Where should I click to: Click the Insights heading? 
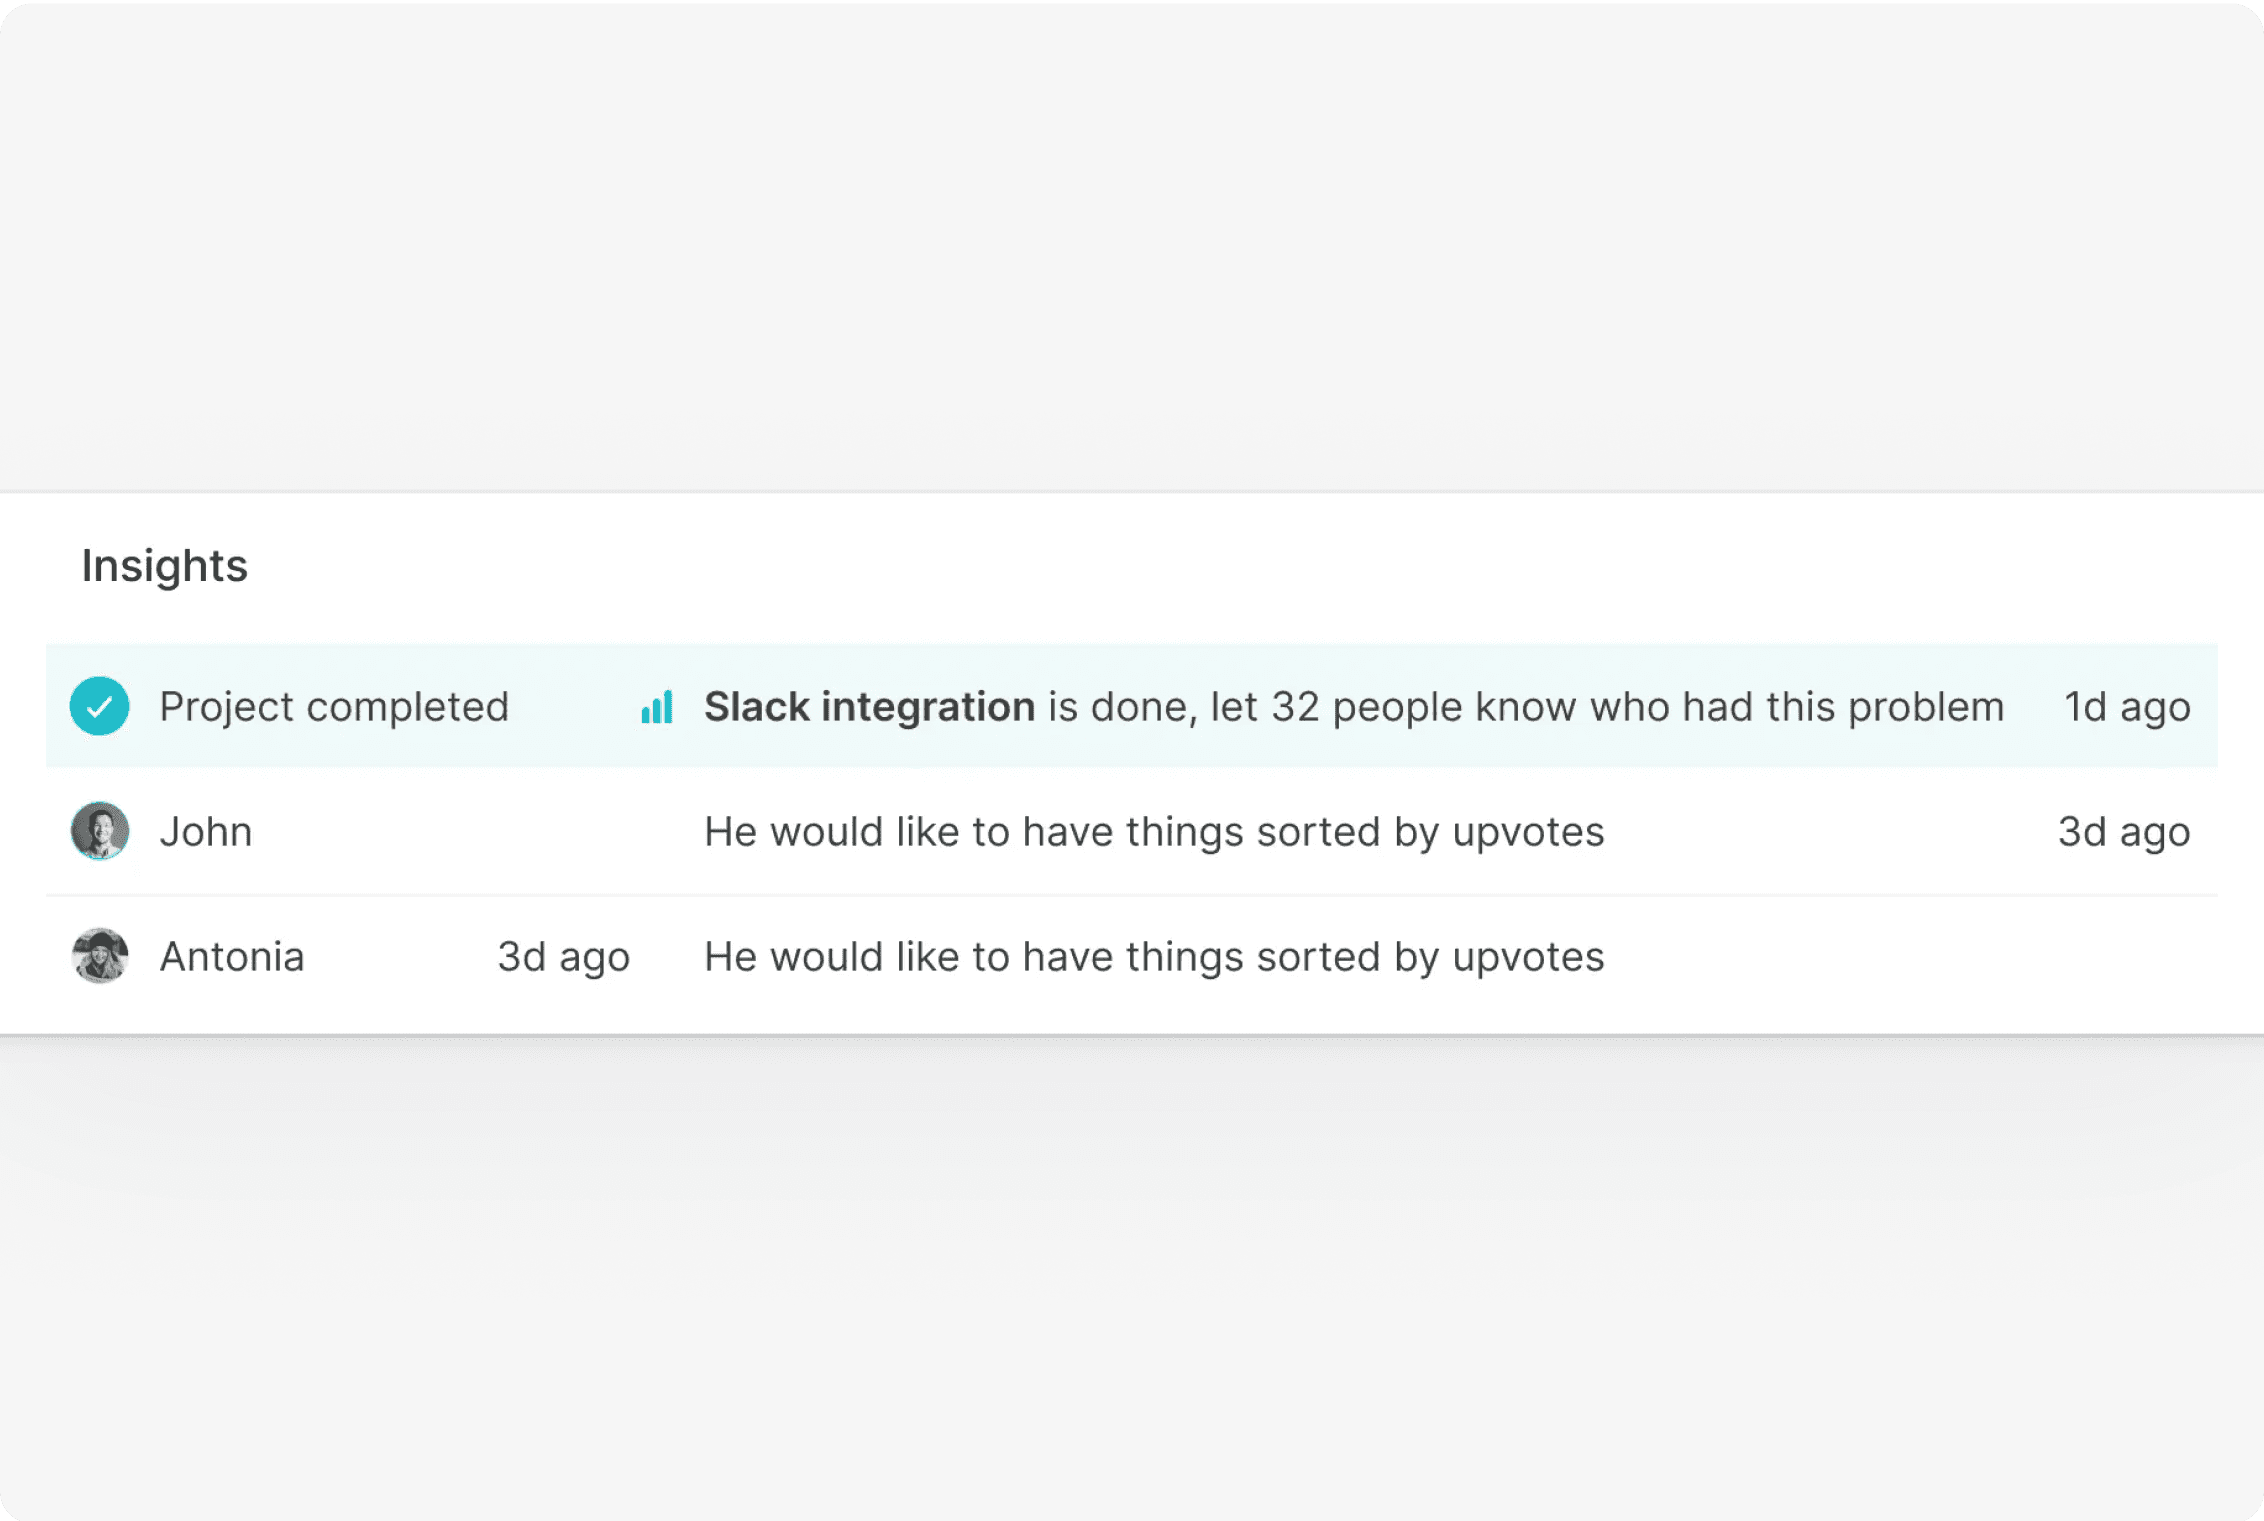[x=164, y=566]
